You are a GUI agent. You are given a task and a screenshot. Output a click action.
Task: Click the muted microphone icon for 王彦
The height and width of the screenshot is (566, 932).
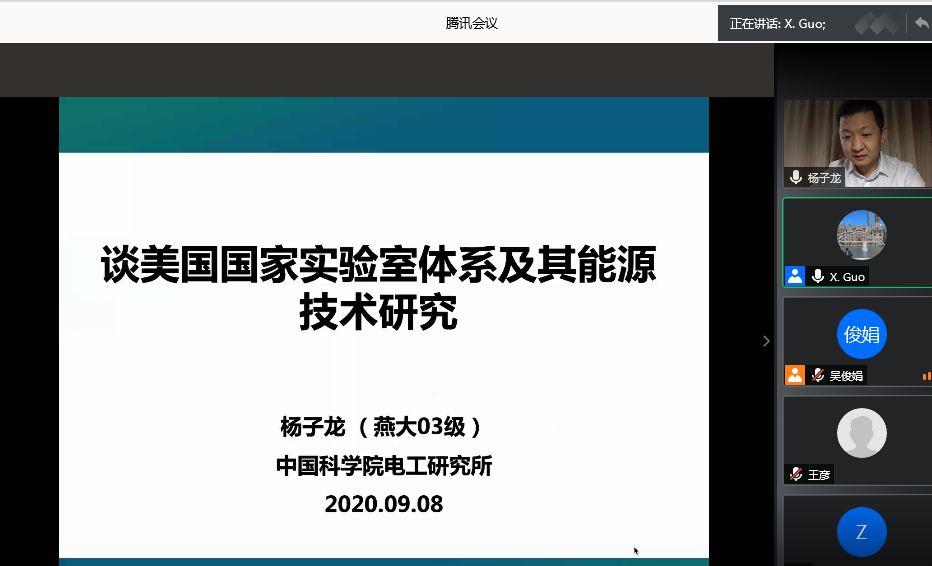[x=796, y=474]
